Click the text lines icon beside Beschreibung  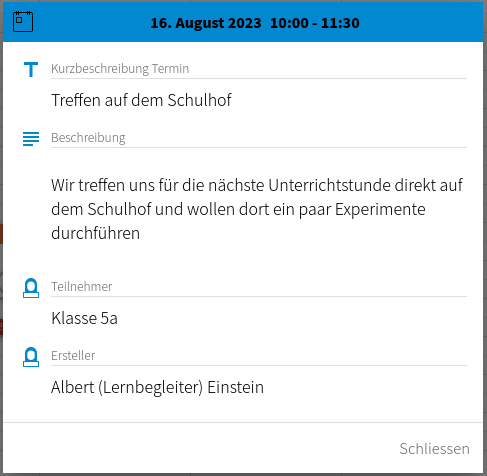point(31,139)
